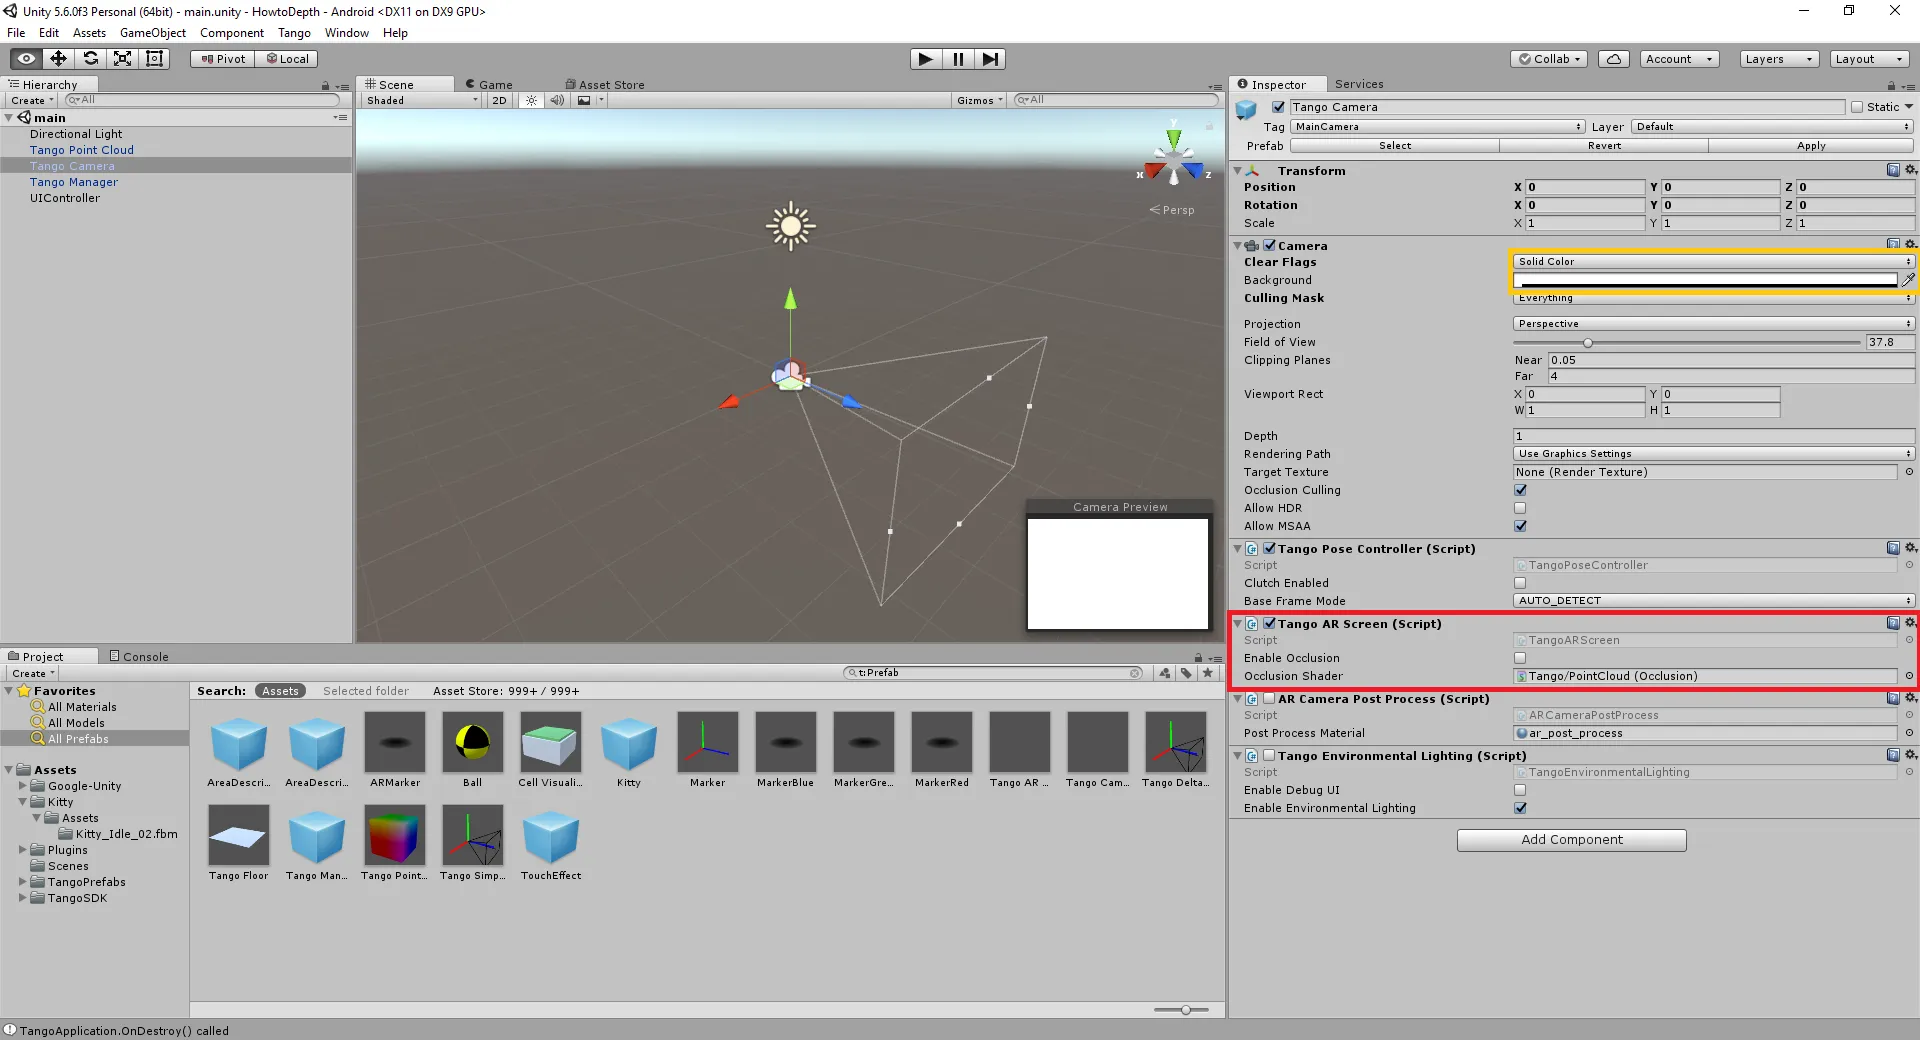Enable Clutch Enabled checkbox
This screenshot has height=1040, width=1920.
pyautogui.click(x=1520, y=583)
